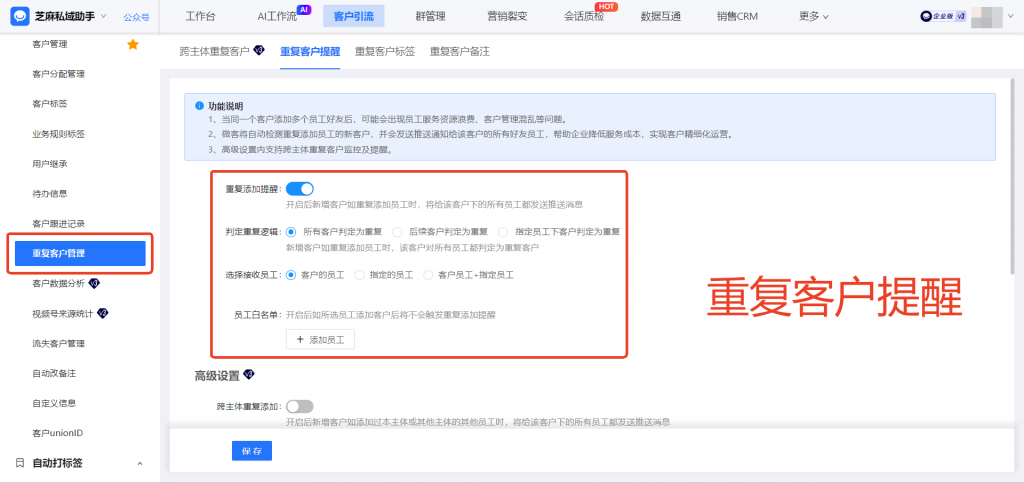Open the 群管理 top menu
The width and height of the screenshot is (1024, 483).
pos(430,17)
